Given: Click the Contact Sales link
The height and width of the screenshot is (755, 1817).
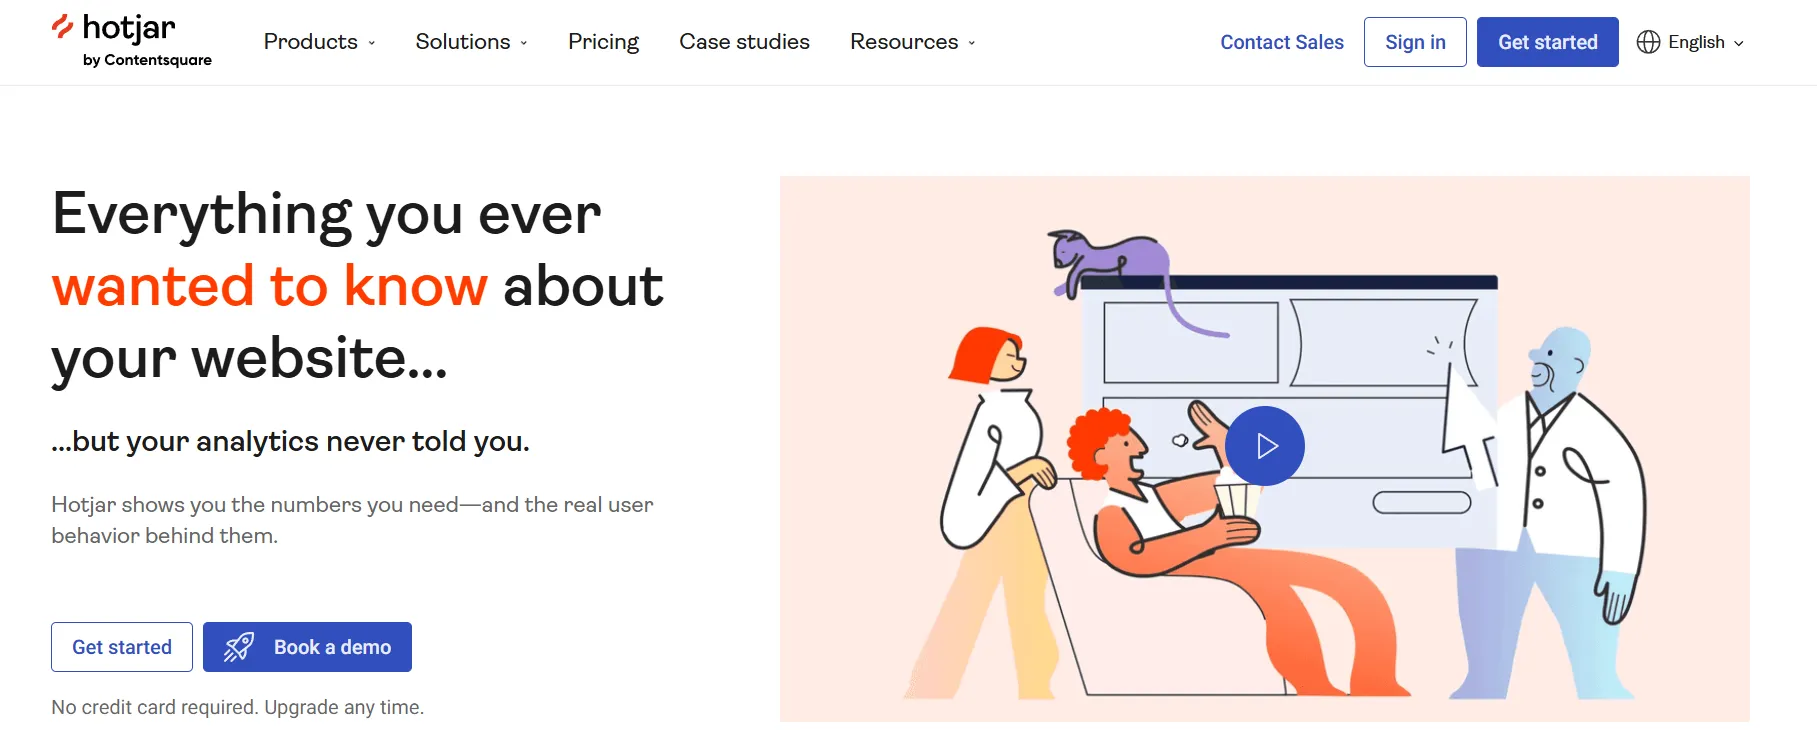Looking at the screenshot, I should pos(1282,42).
